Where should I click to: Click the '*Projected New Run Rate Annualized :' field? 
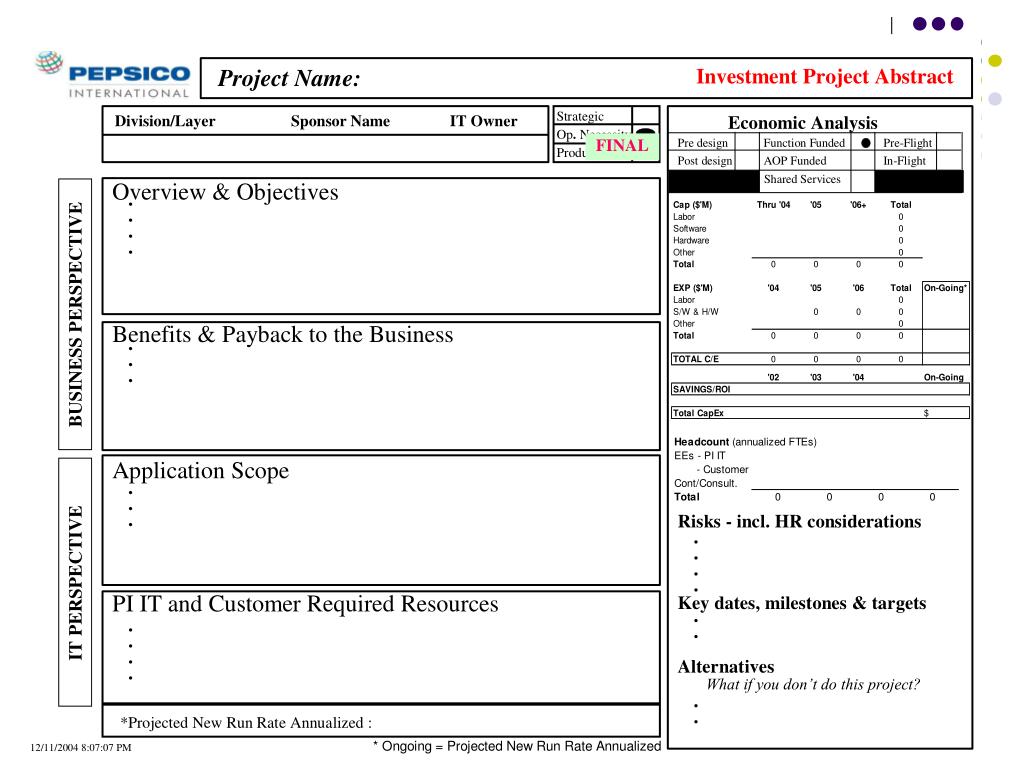[381, 722]
